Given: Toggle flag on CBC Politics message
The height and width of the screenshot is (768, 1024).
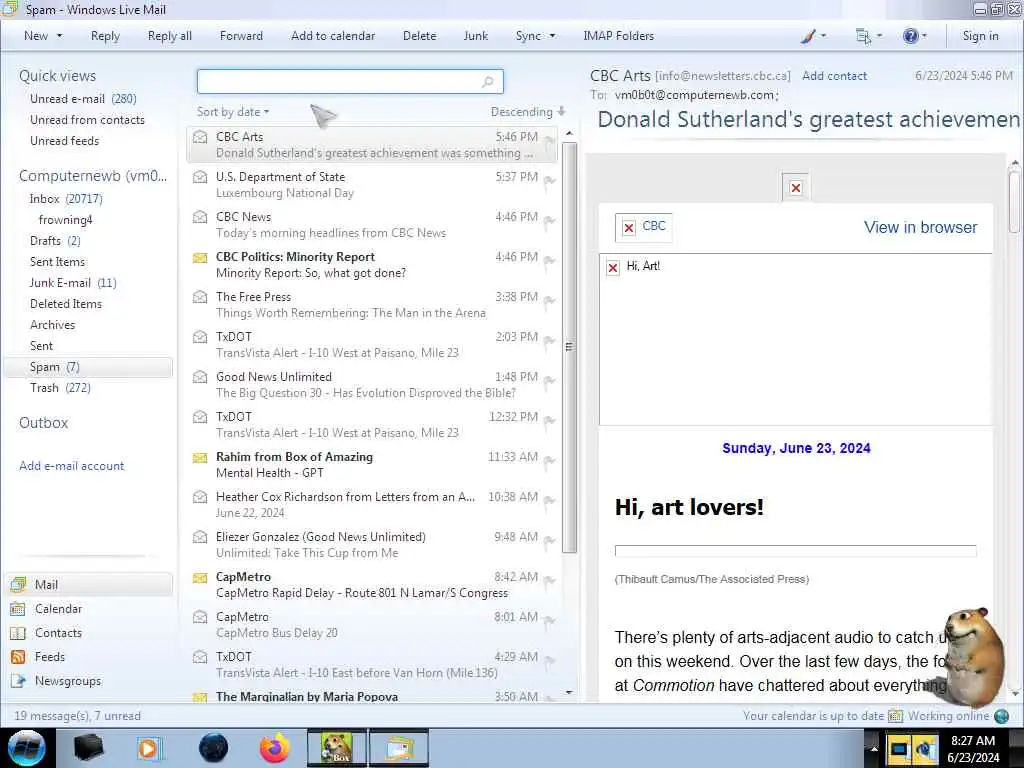Looking at the screenshot, I should tap(549, 261).
